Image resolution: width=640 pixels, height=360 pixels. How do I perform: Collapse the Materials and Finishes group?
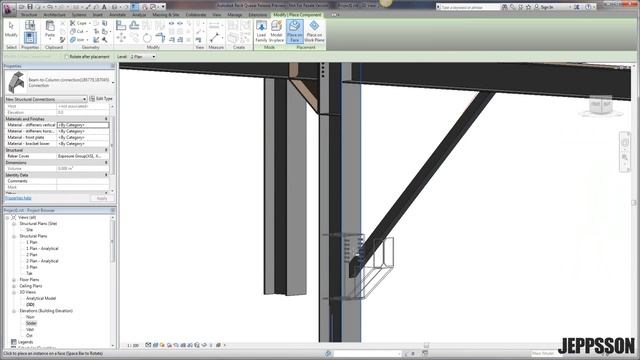click(106, 119)
